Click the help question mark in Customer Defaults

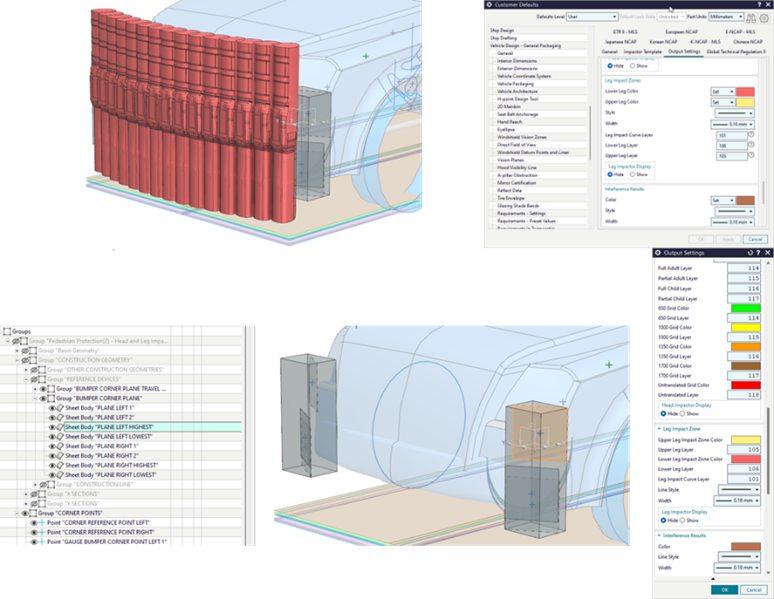[757, 4]
